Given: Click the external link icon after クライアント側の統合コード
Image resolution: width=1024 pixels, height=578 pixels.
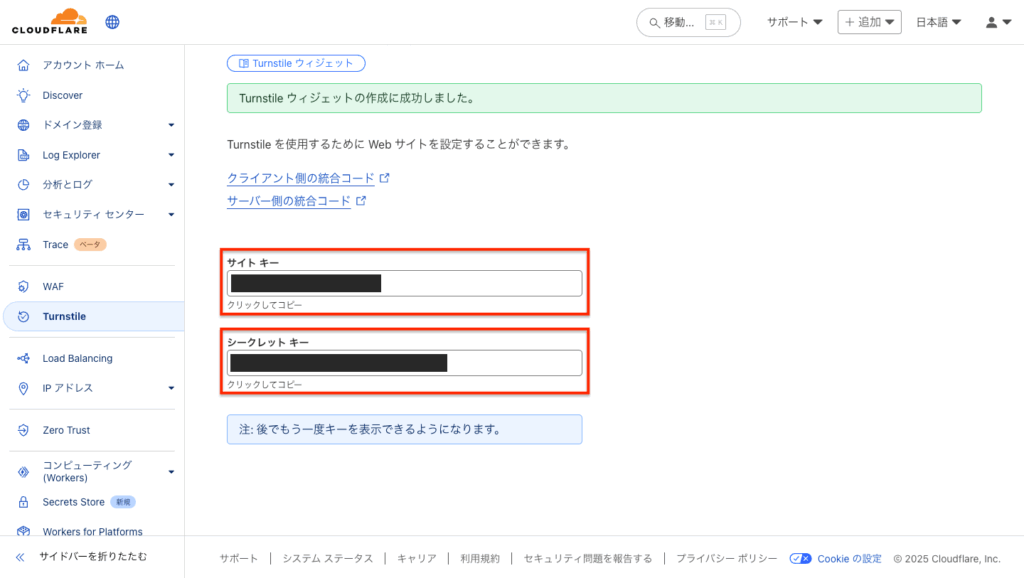Looking at the screenshot, I should tap(385, 178).
